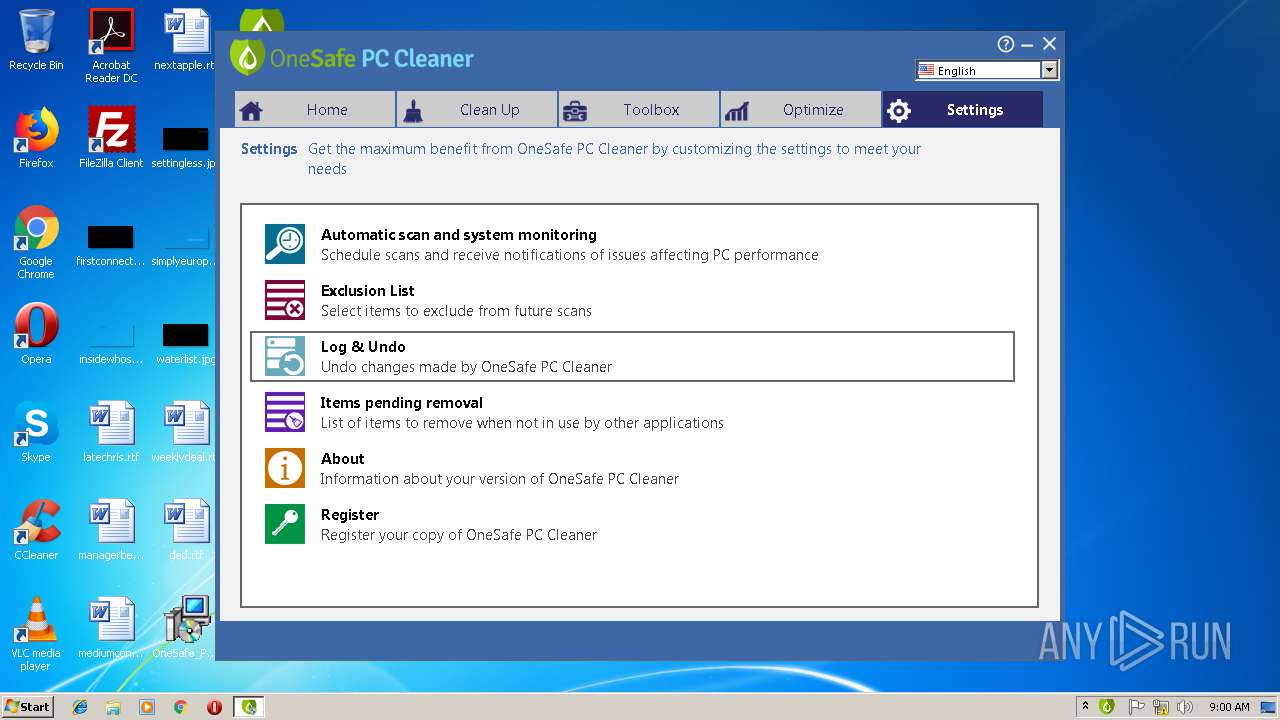Select the insidewhos... desktop file
This screenshot has height=720, width=1280.
(111, 344)
